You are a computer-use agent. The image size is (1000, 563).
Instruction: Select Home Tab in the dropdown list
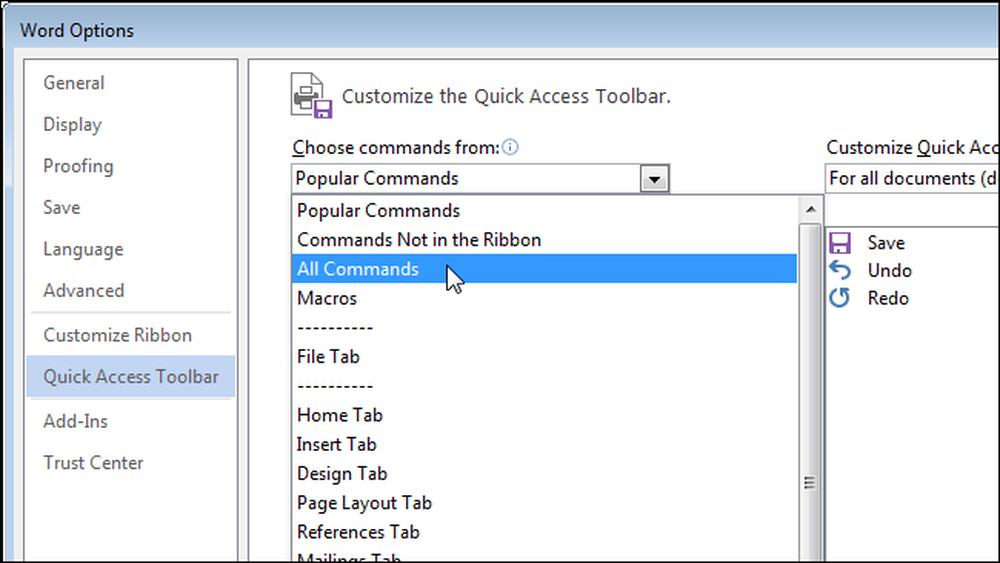tap(544, 415)
